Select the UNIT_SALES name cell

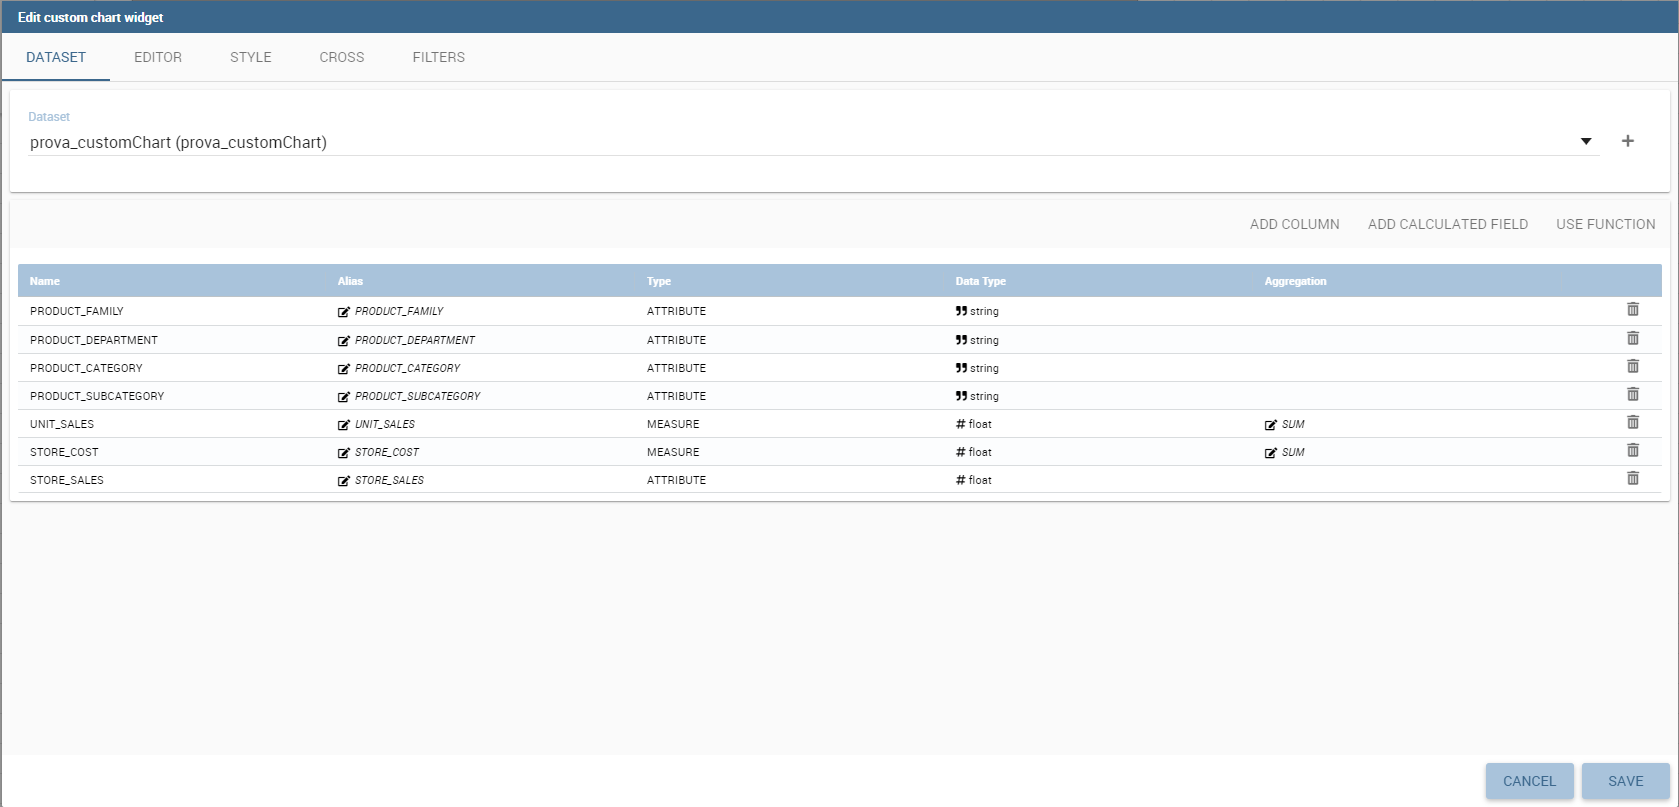pyautogui.click(x=62, y=424)
